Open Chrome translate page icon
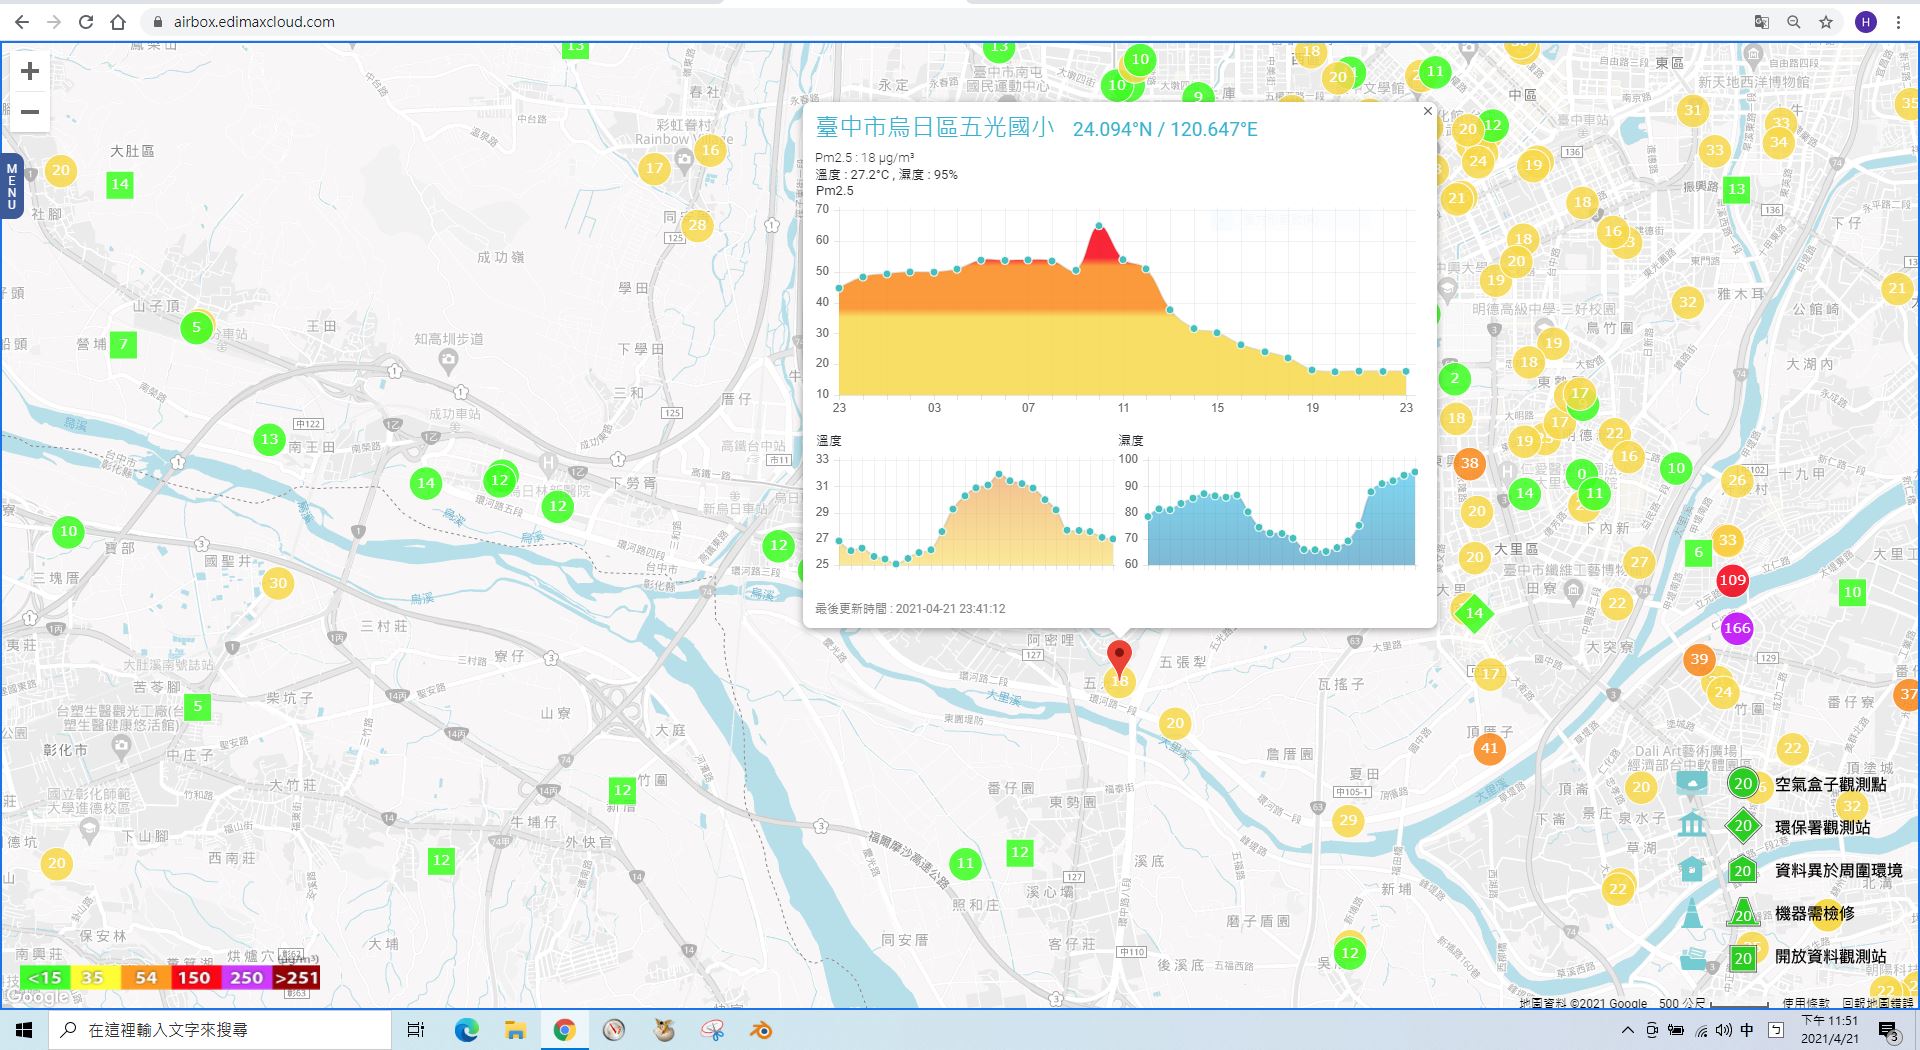The image size is (1920, 1050). [x=1762, y=22]
